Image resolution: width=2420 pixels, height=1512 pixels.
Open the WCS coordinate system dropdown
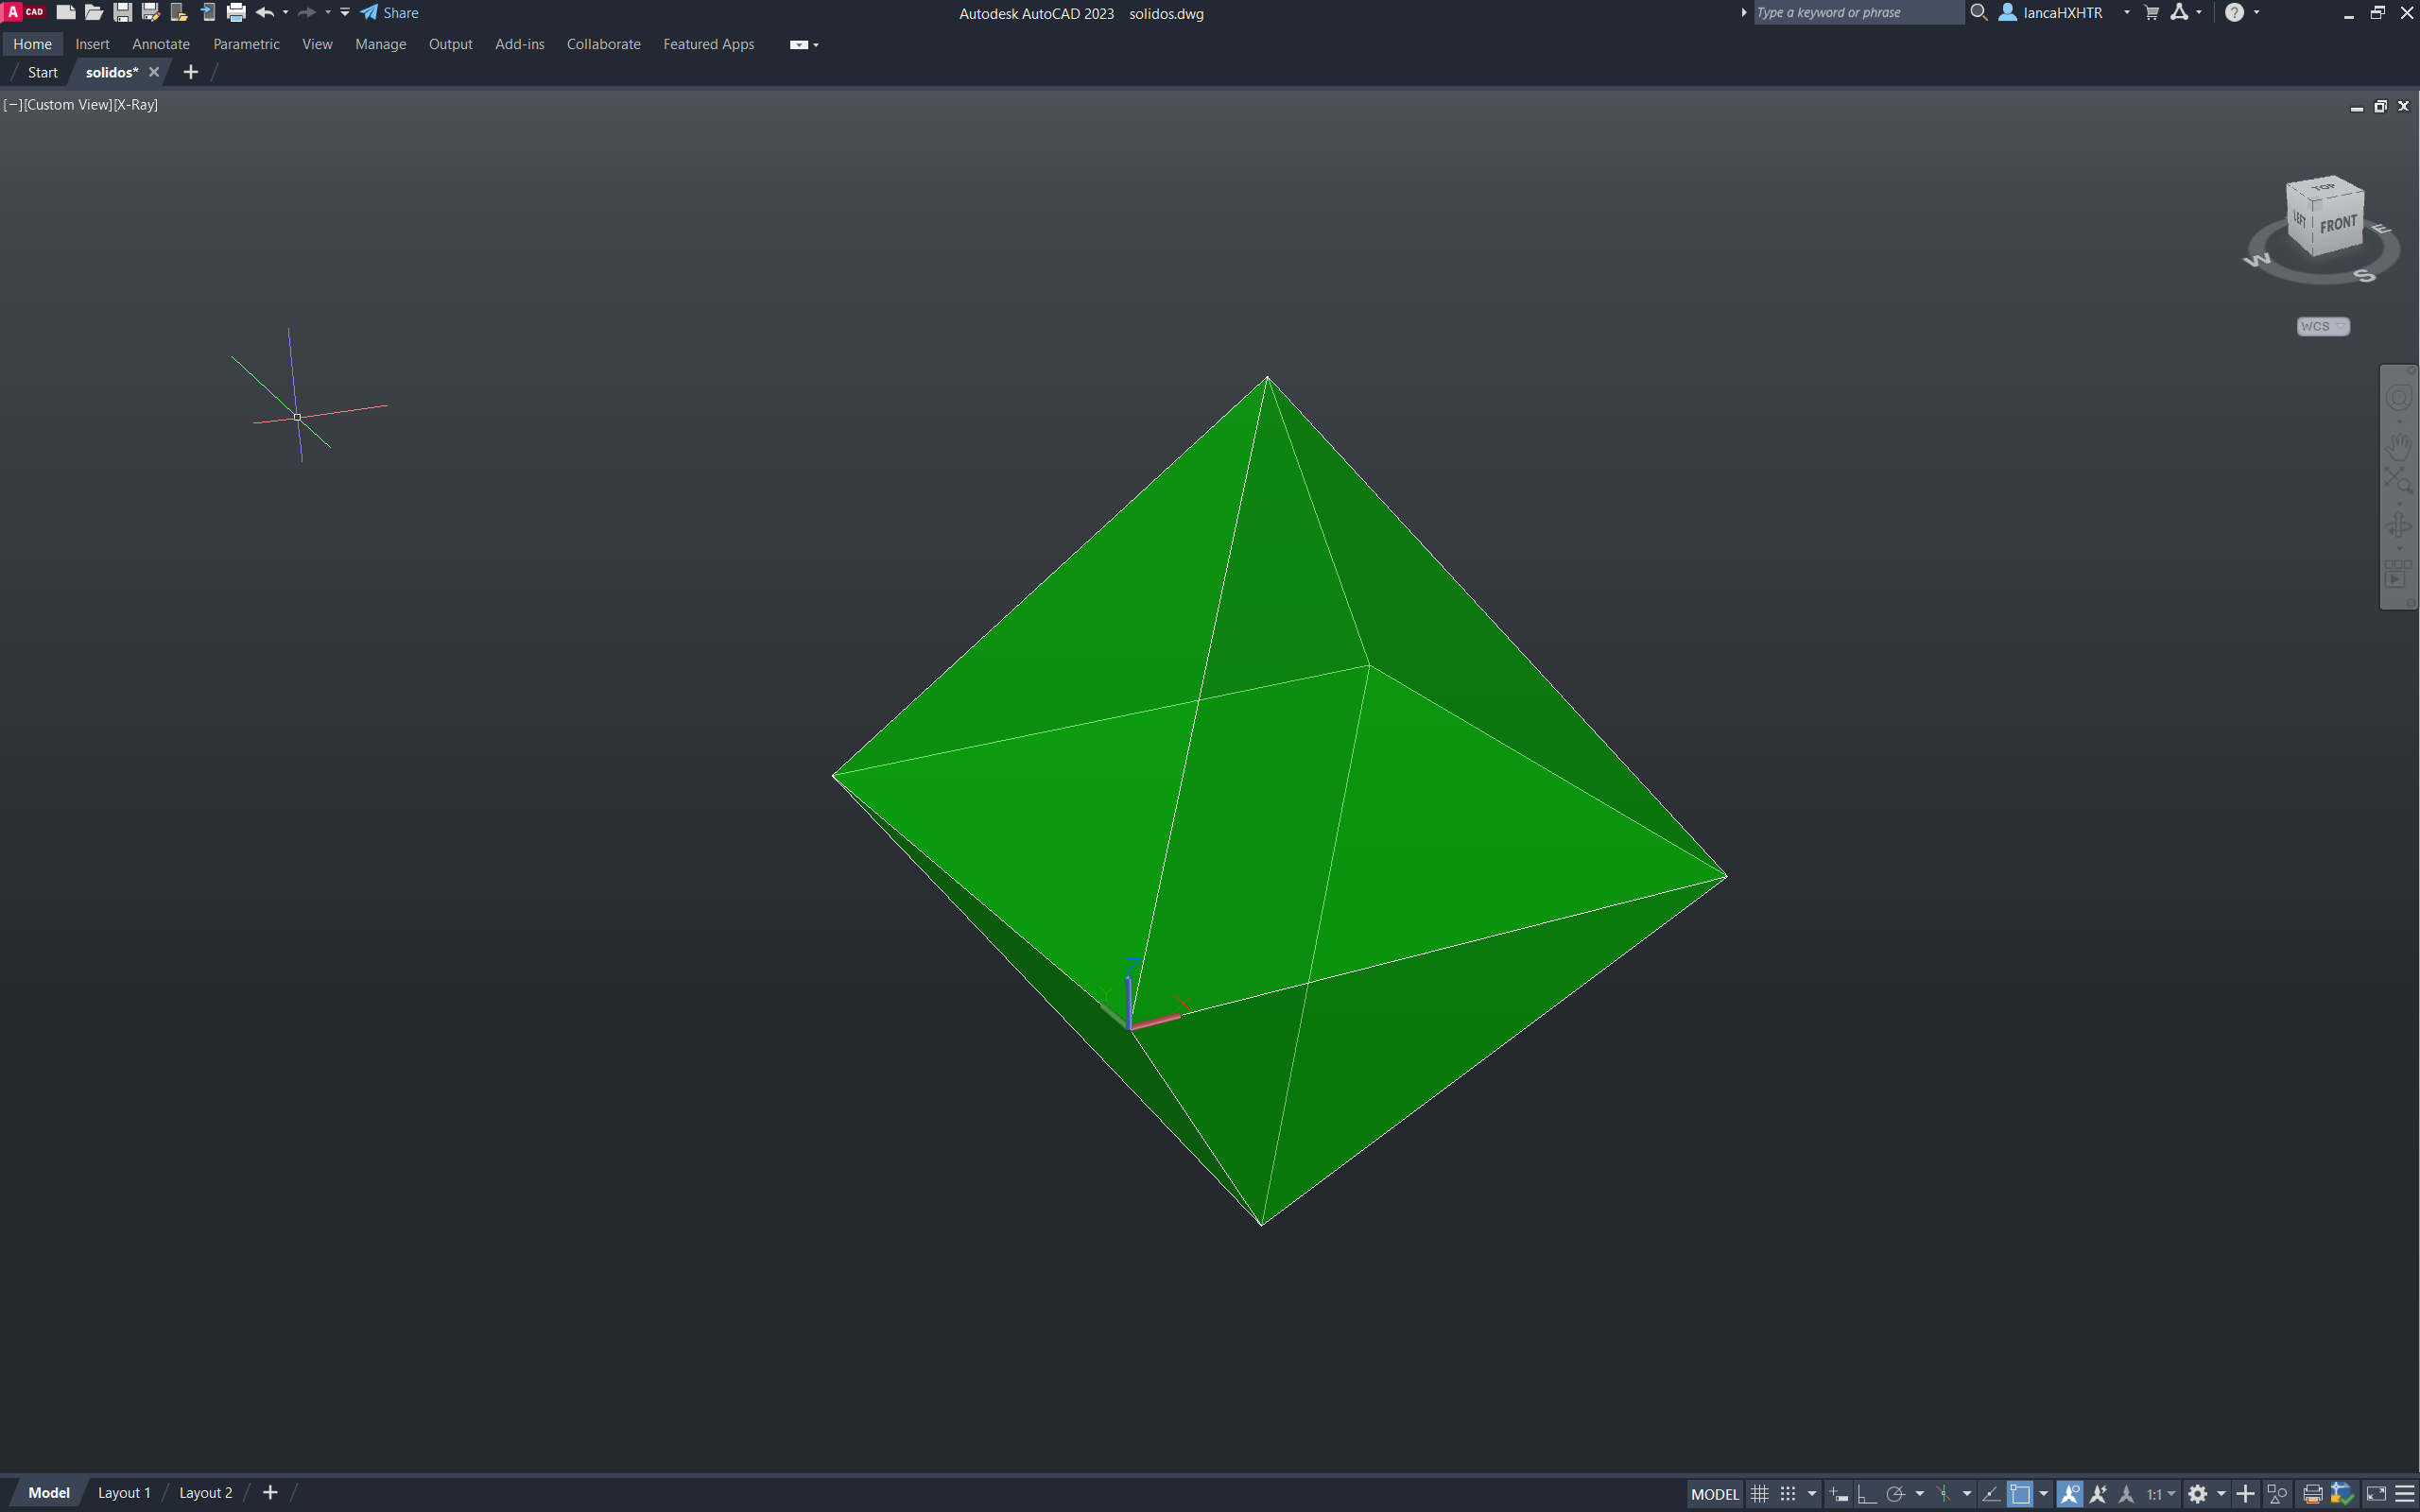(2322, 326)
